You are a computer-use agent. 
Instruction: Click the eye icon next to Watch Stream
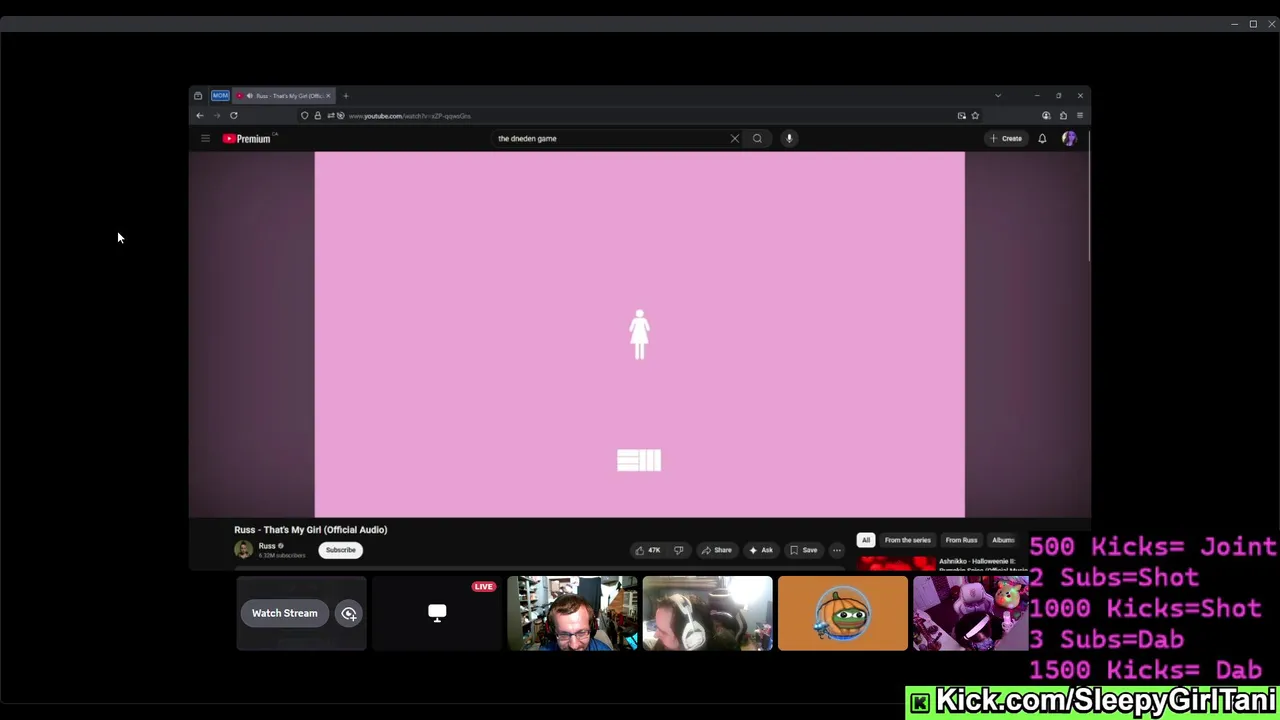(x=349, y=614)
